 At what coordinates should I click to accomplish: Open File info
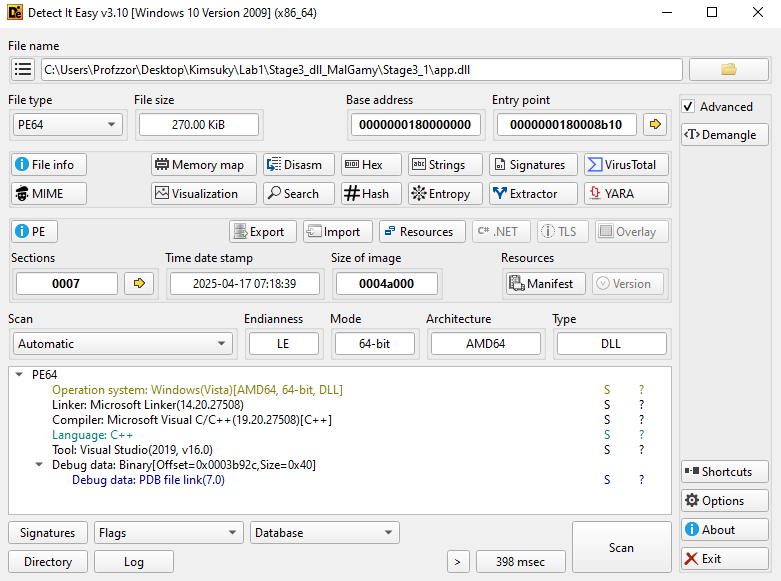click(49, 164)
